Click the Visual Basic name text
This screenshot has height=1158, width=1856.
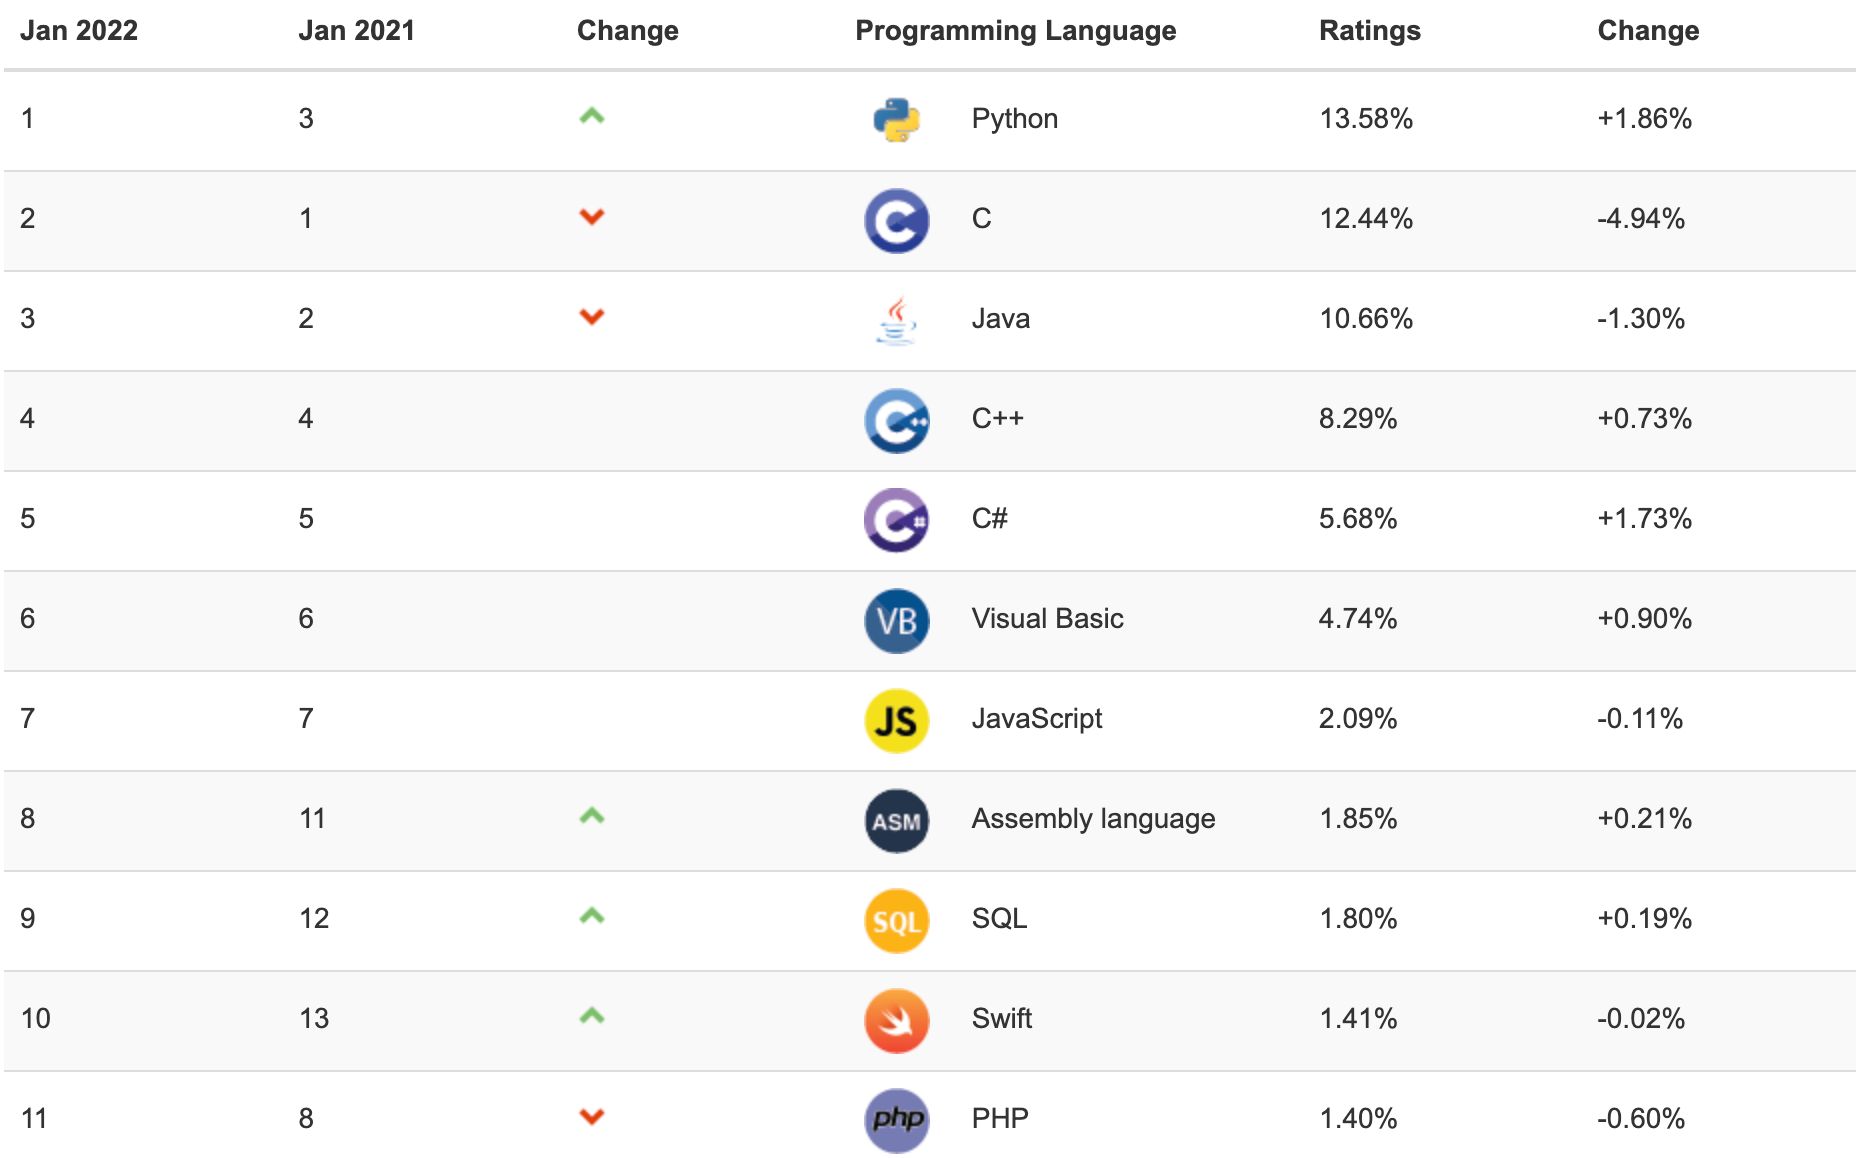(1047, 619)
